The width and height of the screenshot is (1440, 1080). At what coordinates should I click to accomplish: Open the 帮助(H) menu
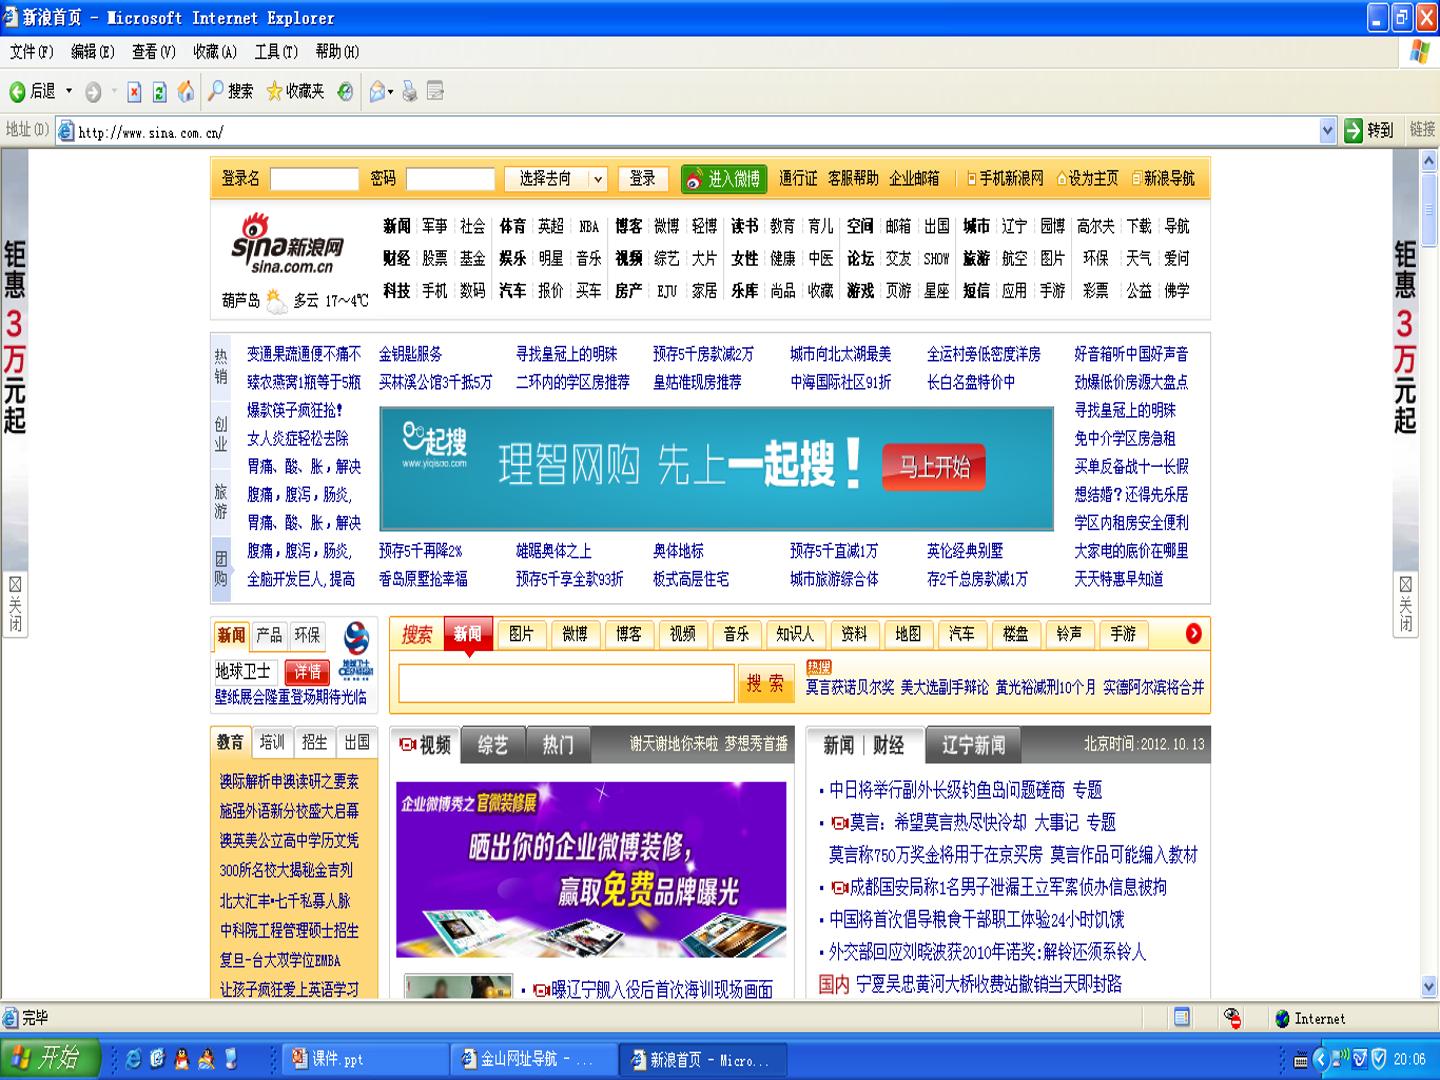click(x=337, y=52)
